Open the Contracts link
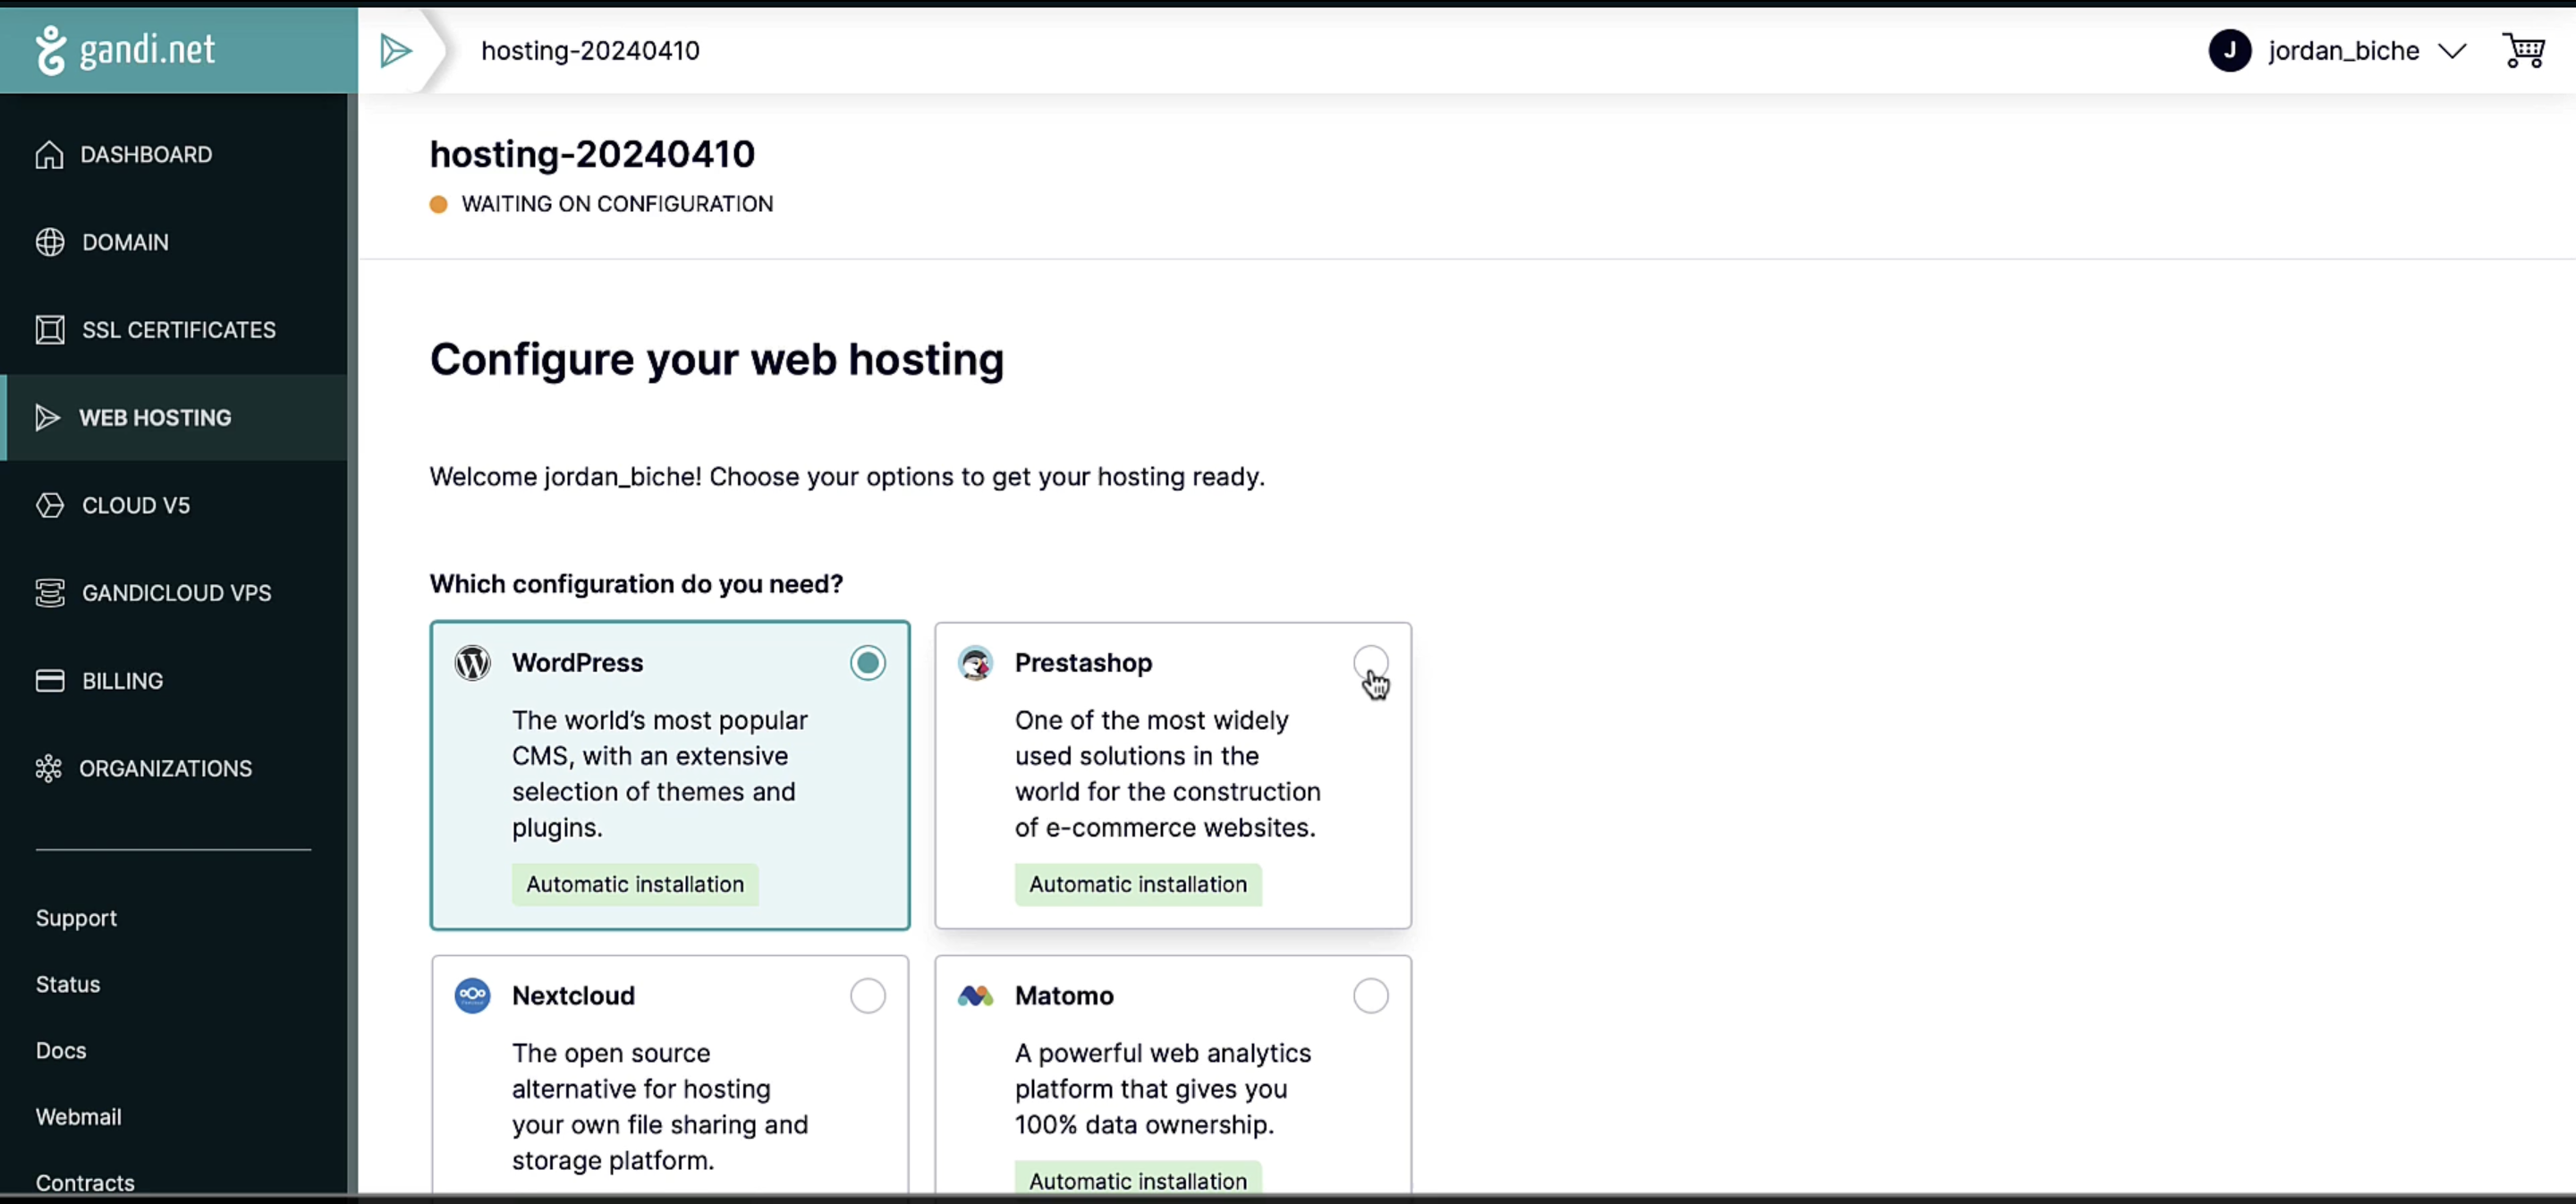This screenshot has width=2576, height=1204. 85,1183
